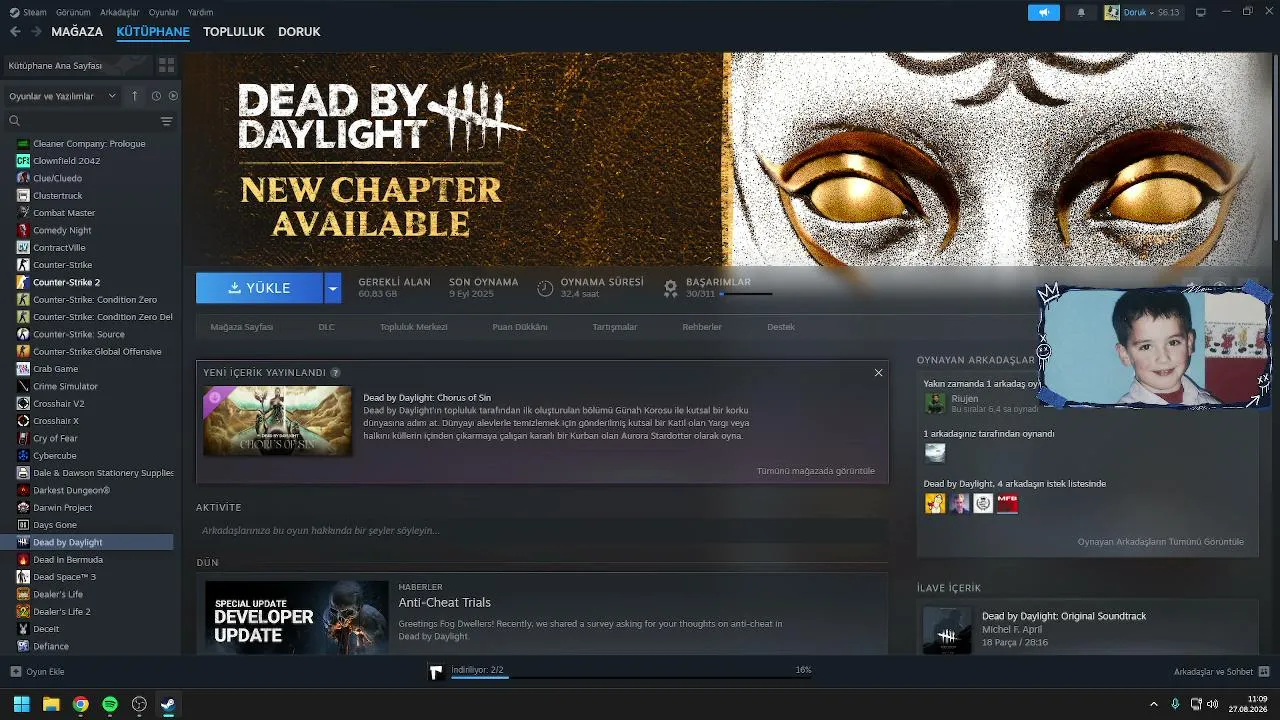This screenshot has width=1280, height=720.
Task: Click the library search magnifier icon
Action: point(14,121)
